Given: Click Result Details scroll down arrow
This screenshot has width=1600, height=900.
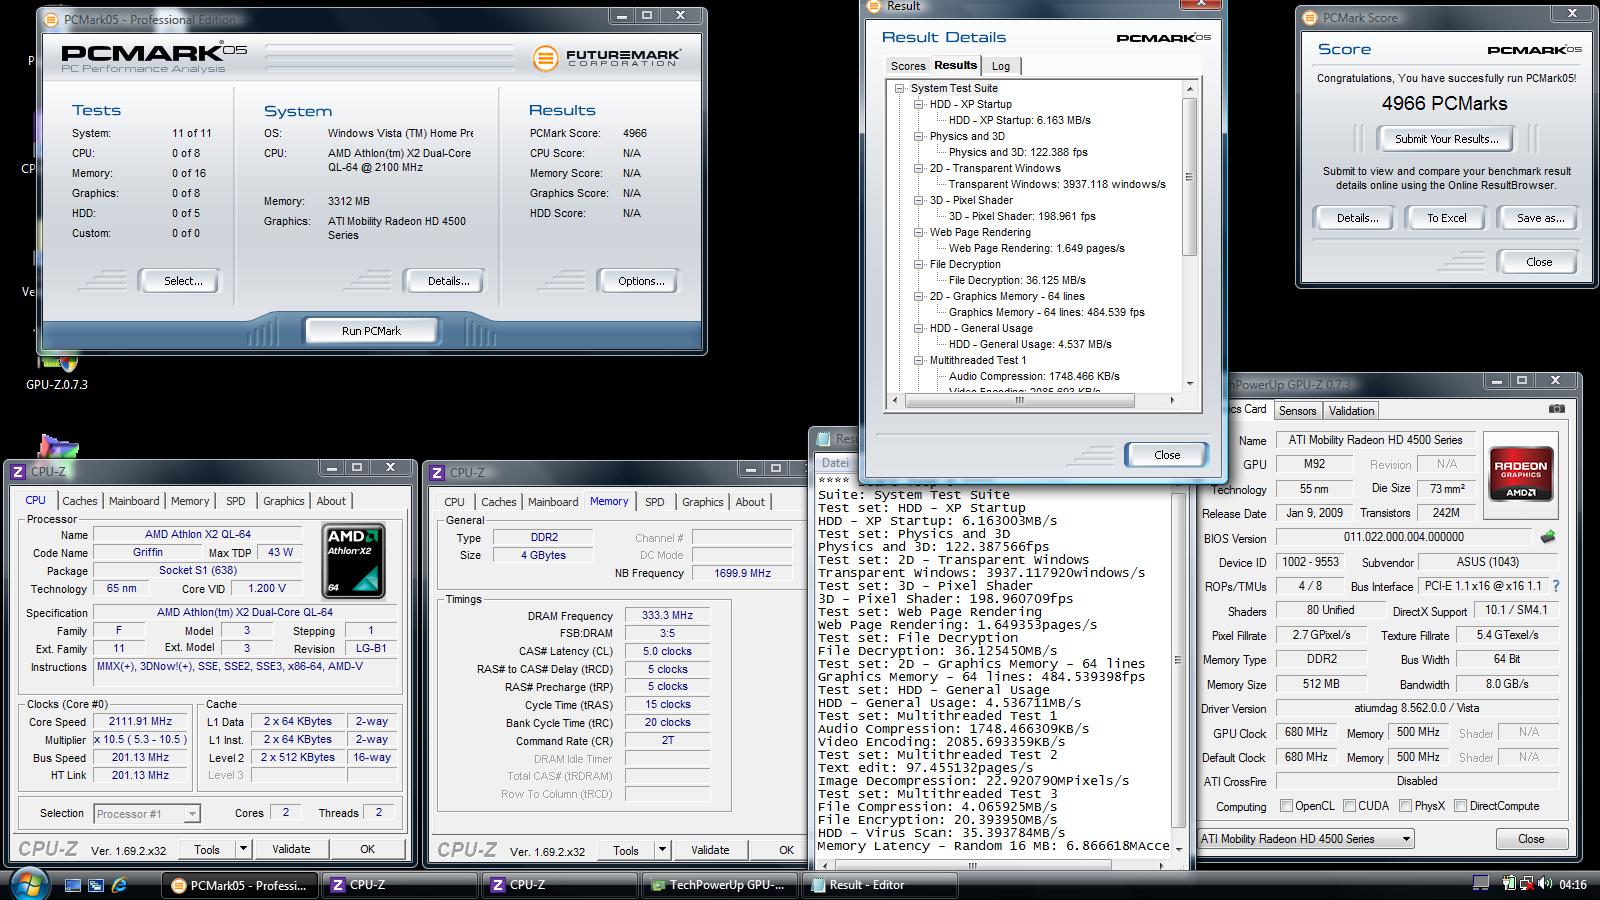Looking at the screenshot, I should point(1190,383).
